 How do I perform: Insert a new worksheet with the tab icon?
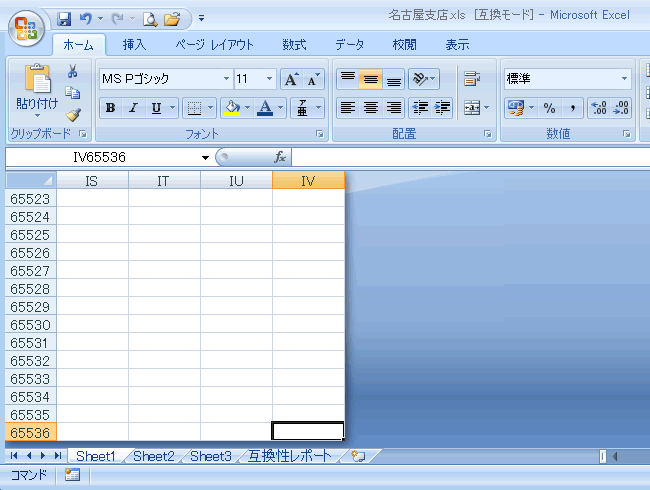(x=358, y=456)
